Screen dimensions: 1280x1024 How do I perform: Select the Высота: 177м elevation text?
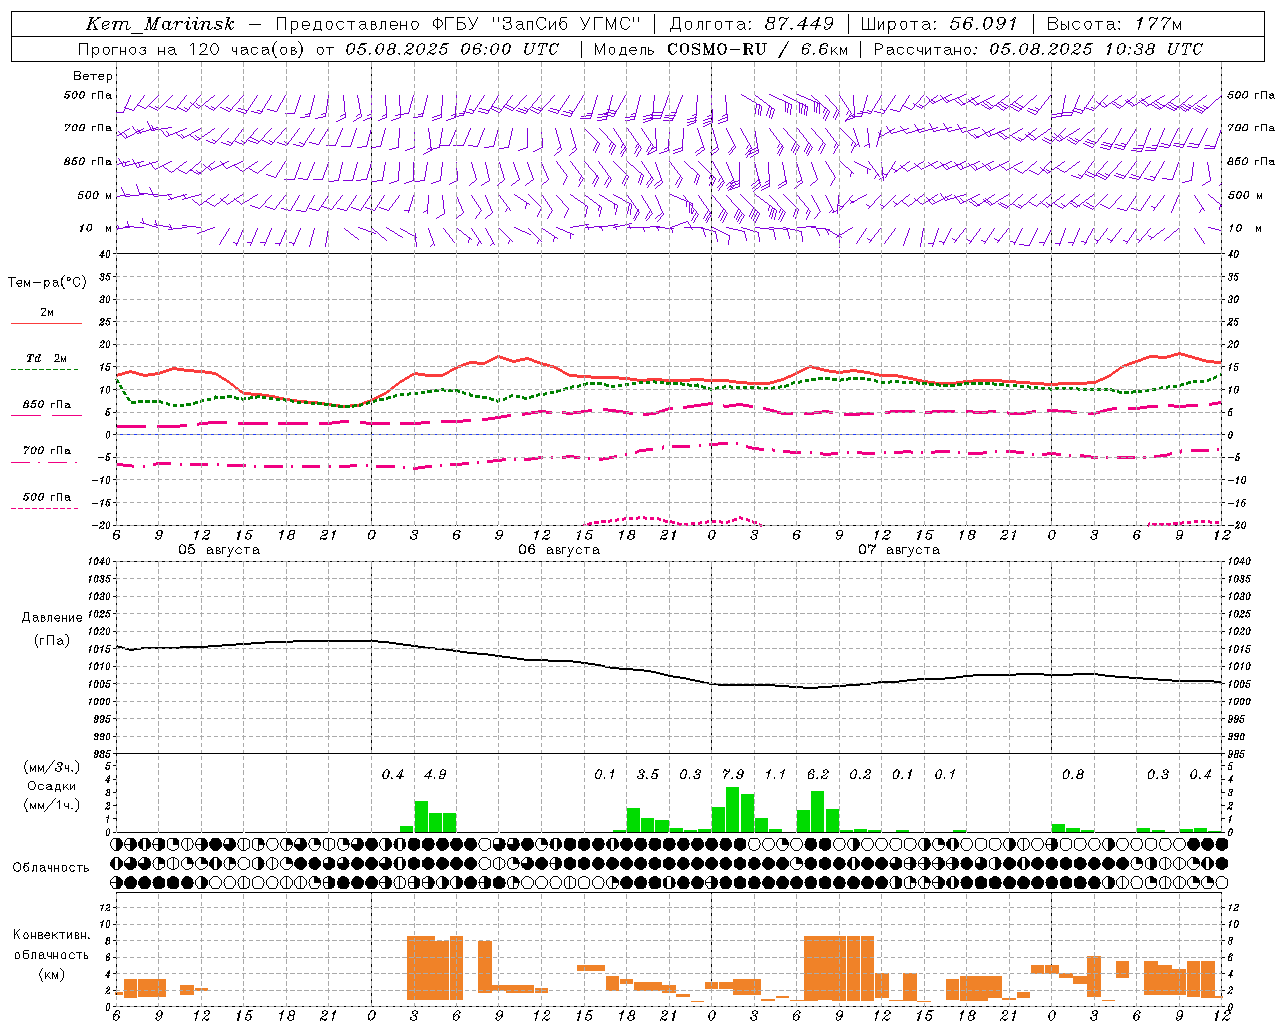[1114, 24]
